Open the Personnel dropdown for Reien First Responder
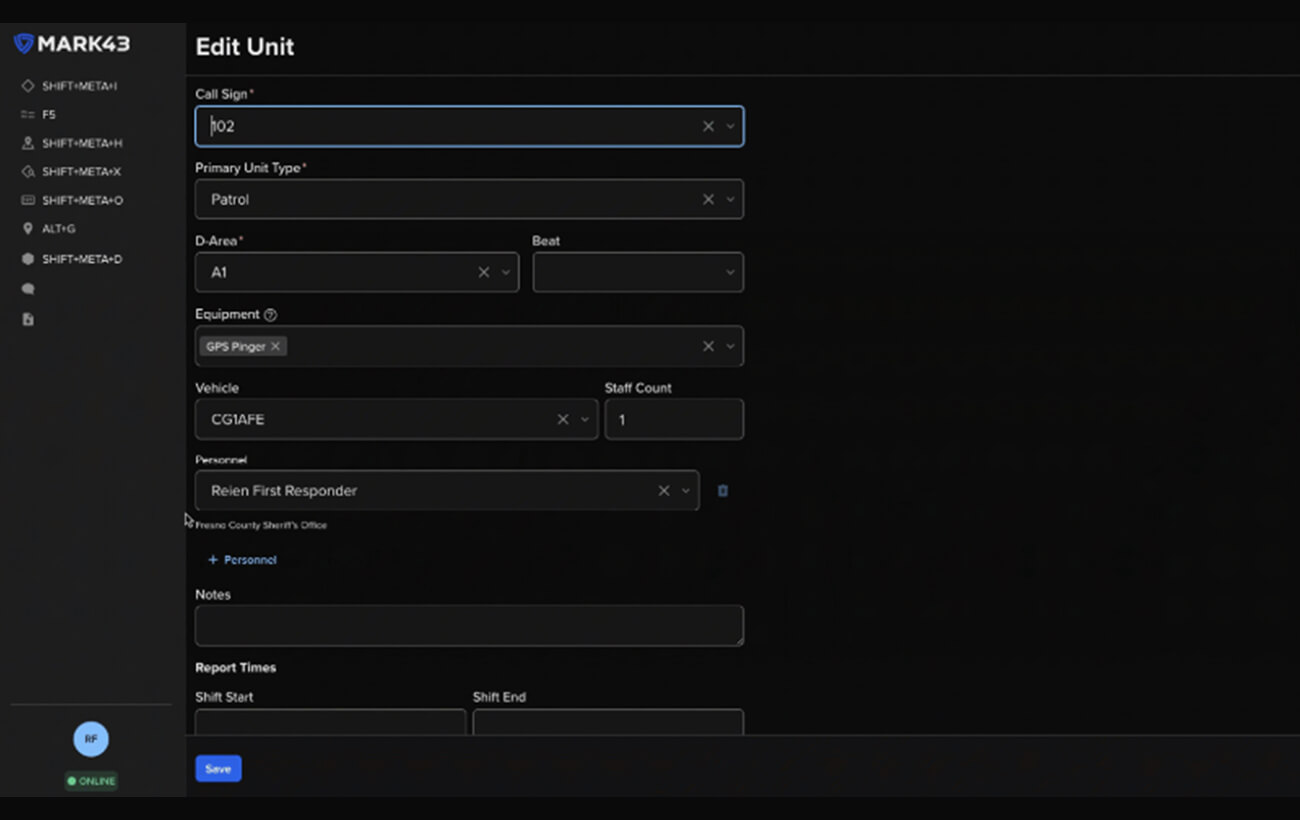The width and height of the screenshot is (1300, 820). tap(686, 491)
